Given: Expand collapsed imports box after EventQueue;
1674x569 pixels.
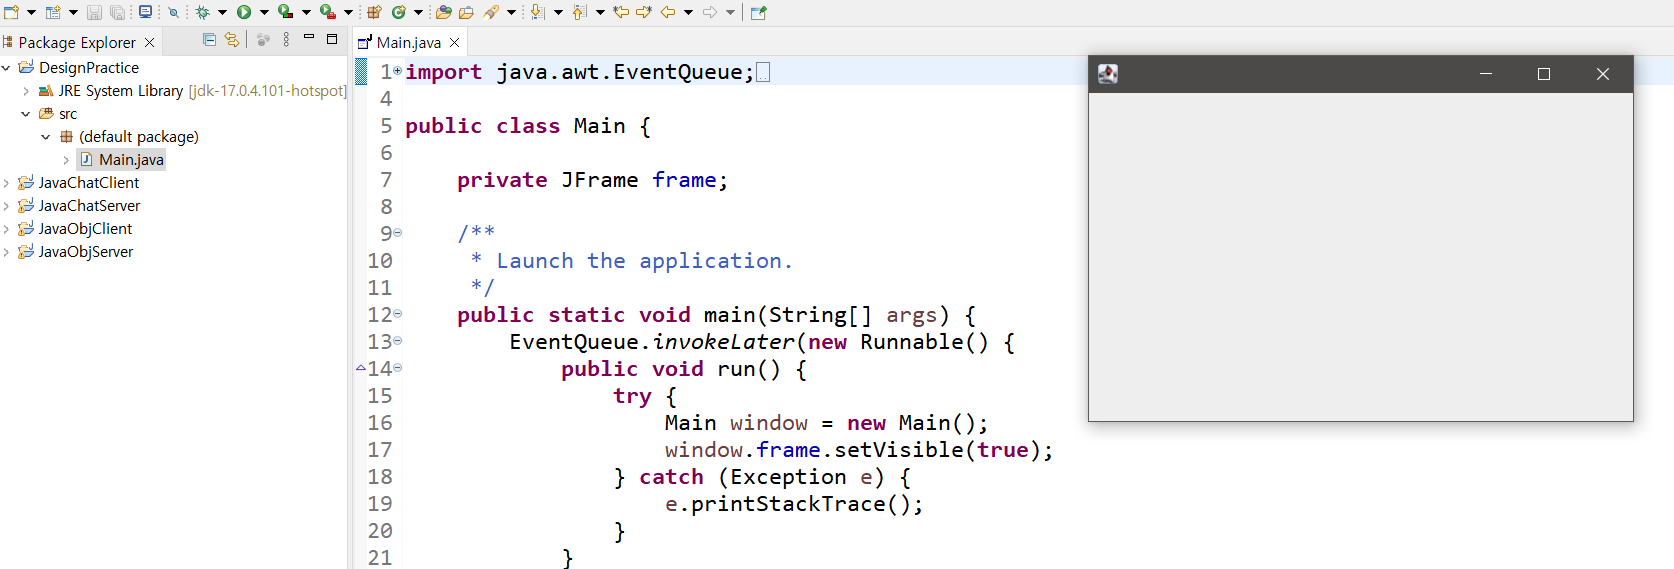Looking at the screenshot, I should tap(763, 73).
